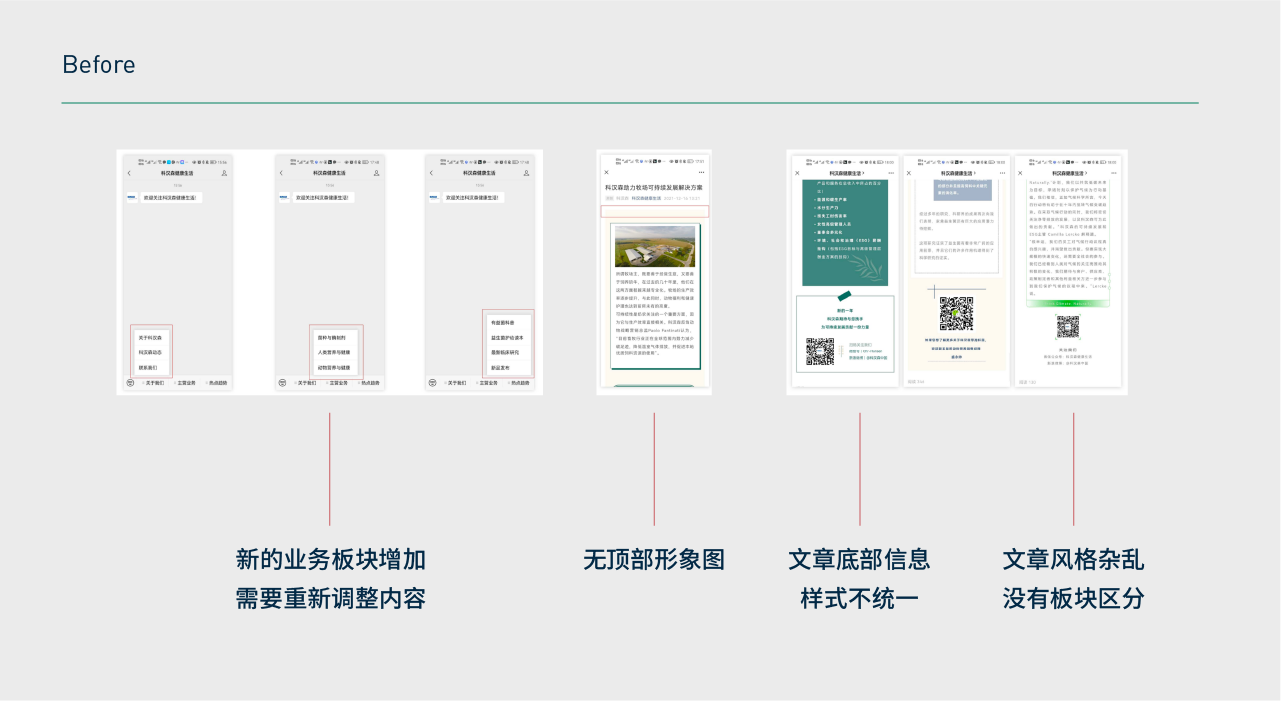Click the 'Before' heading
1281x701 pixels.
point(98,65)
